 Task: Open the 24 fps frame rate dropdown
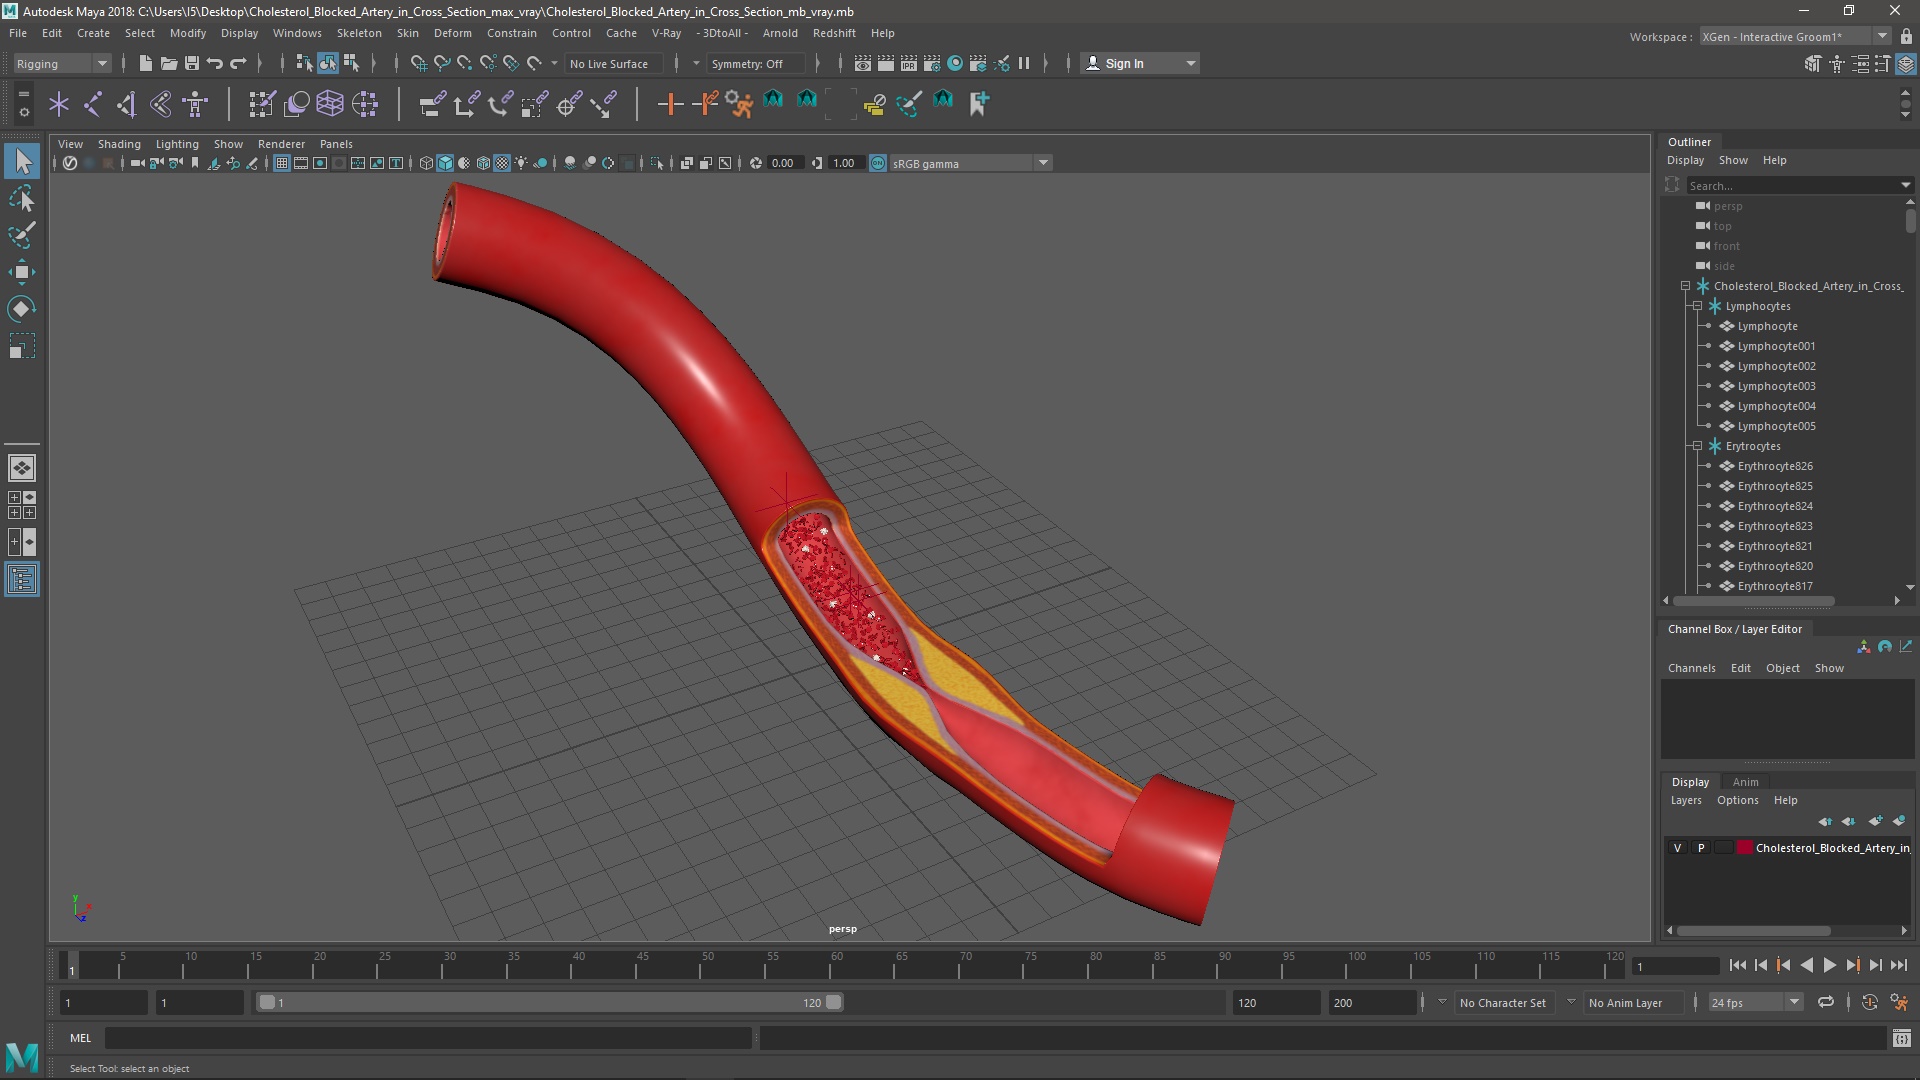[x=1755, y=1002]
